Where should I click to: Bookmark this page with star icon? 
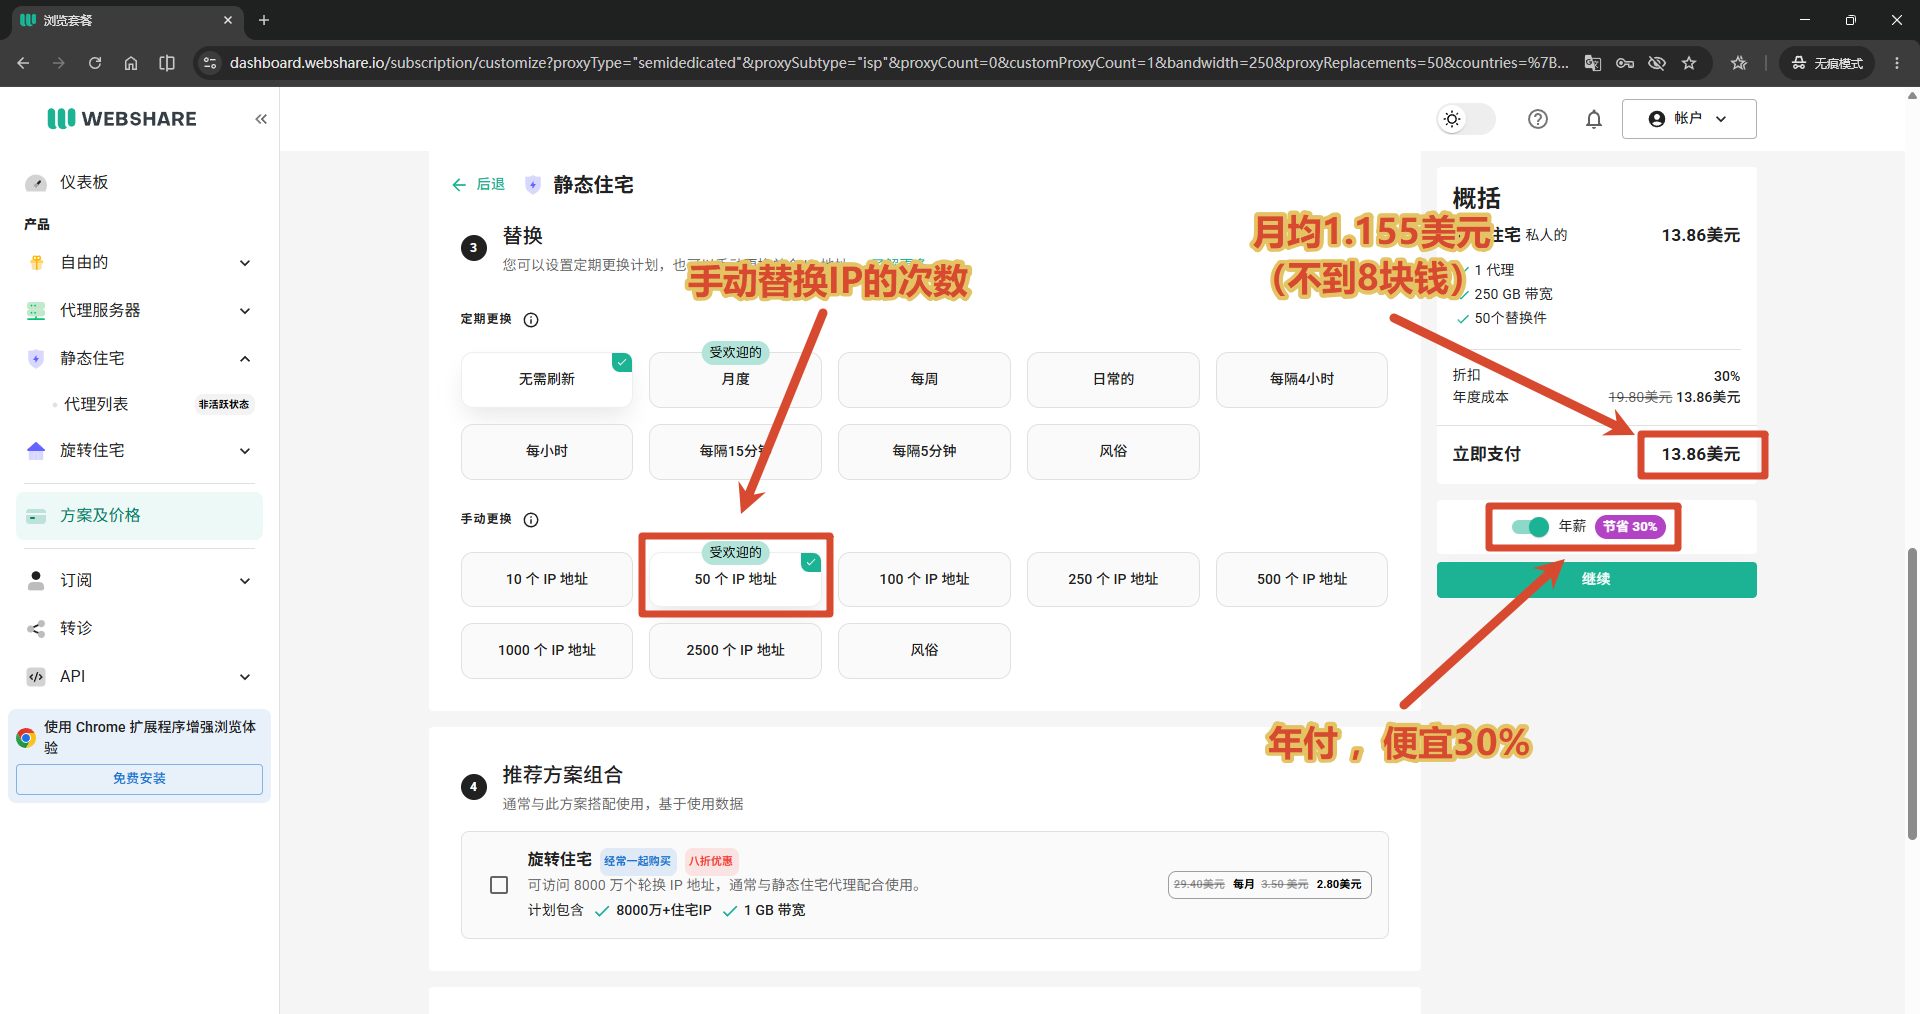[x=1689, y=63]
